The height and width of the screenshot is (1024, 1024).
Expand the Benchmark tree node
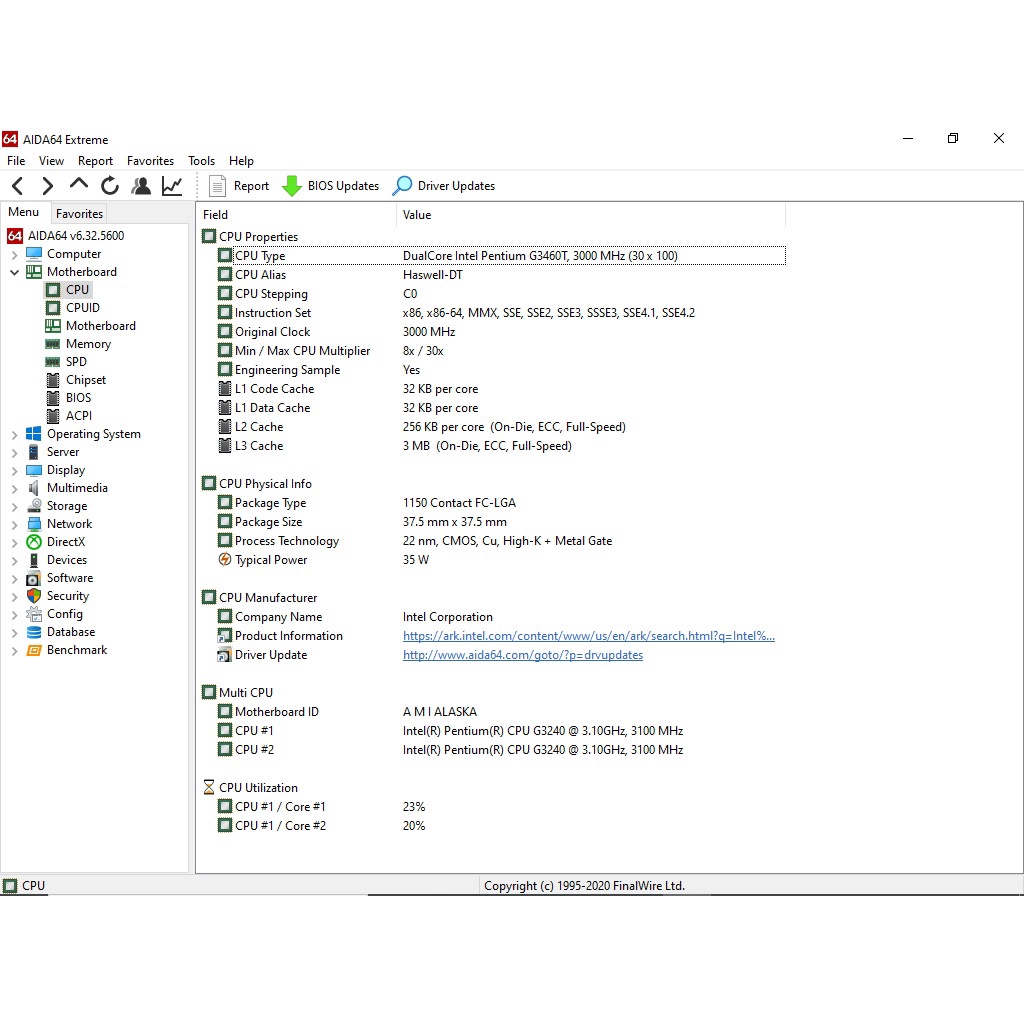pyautogui.click(x=14, y=650)
